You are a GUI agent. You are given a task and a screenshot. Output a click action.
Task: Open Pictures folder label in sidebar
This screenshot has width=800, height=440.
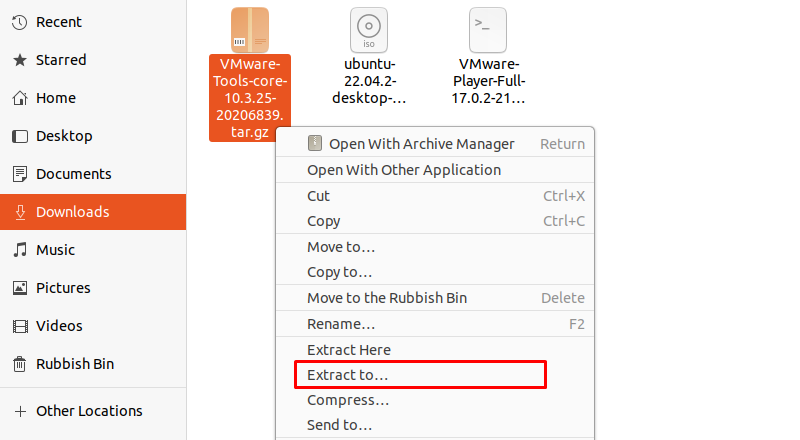pyautogui.click(x=63, y=288)
